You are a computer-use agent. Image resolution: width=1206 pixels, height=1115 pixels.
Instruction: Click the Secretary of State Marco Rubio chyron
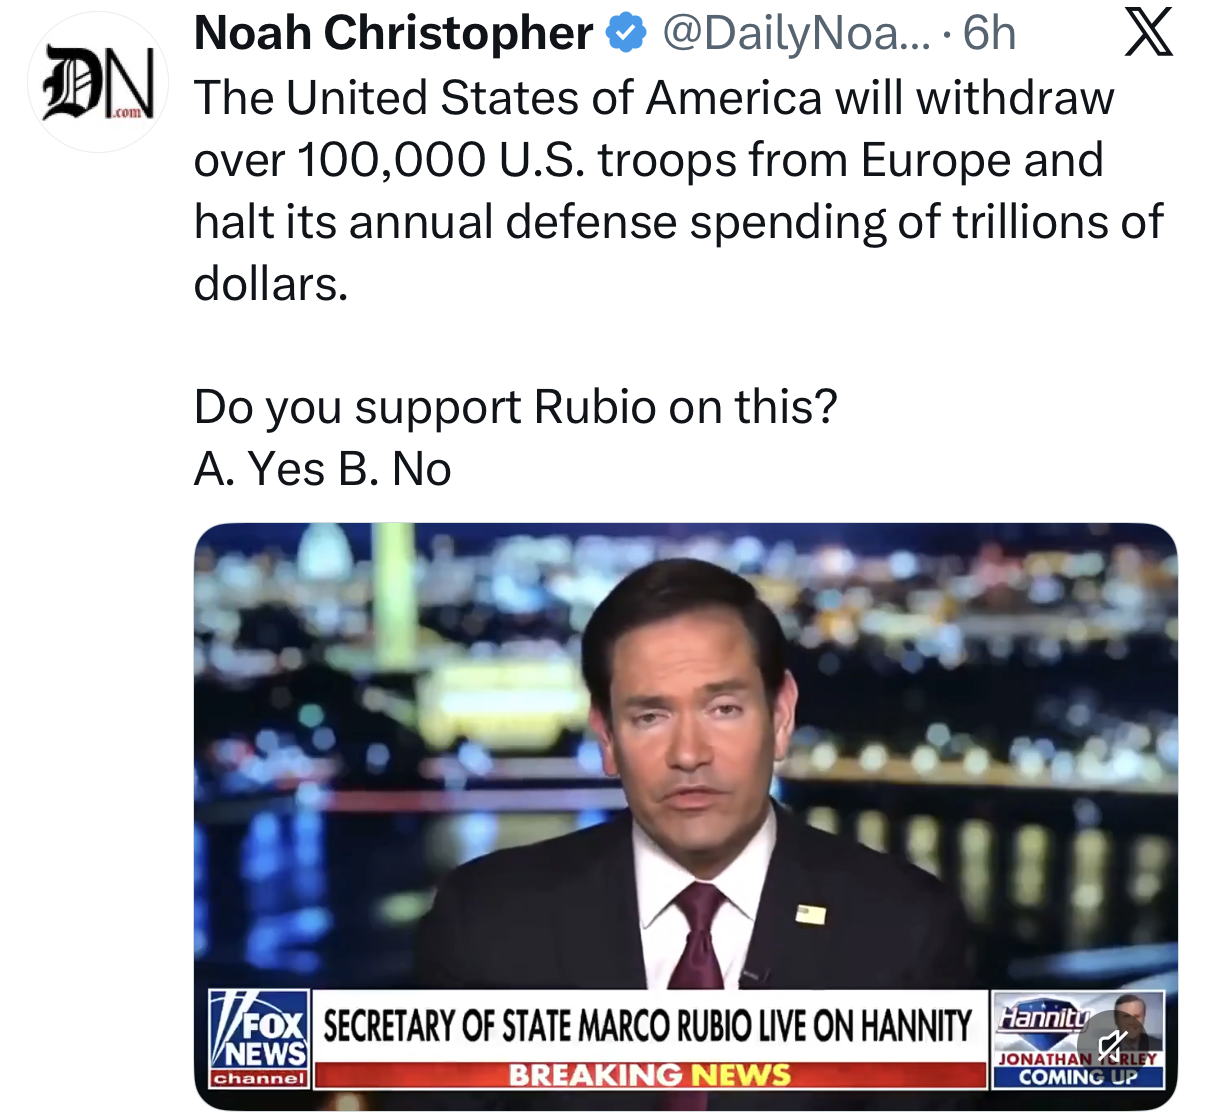click(x=648, y=1026)
